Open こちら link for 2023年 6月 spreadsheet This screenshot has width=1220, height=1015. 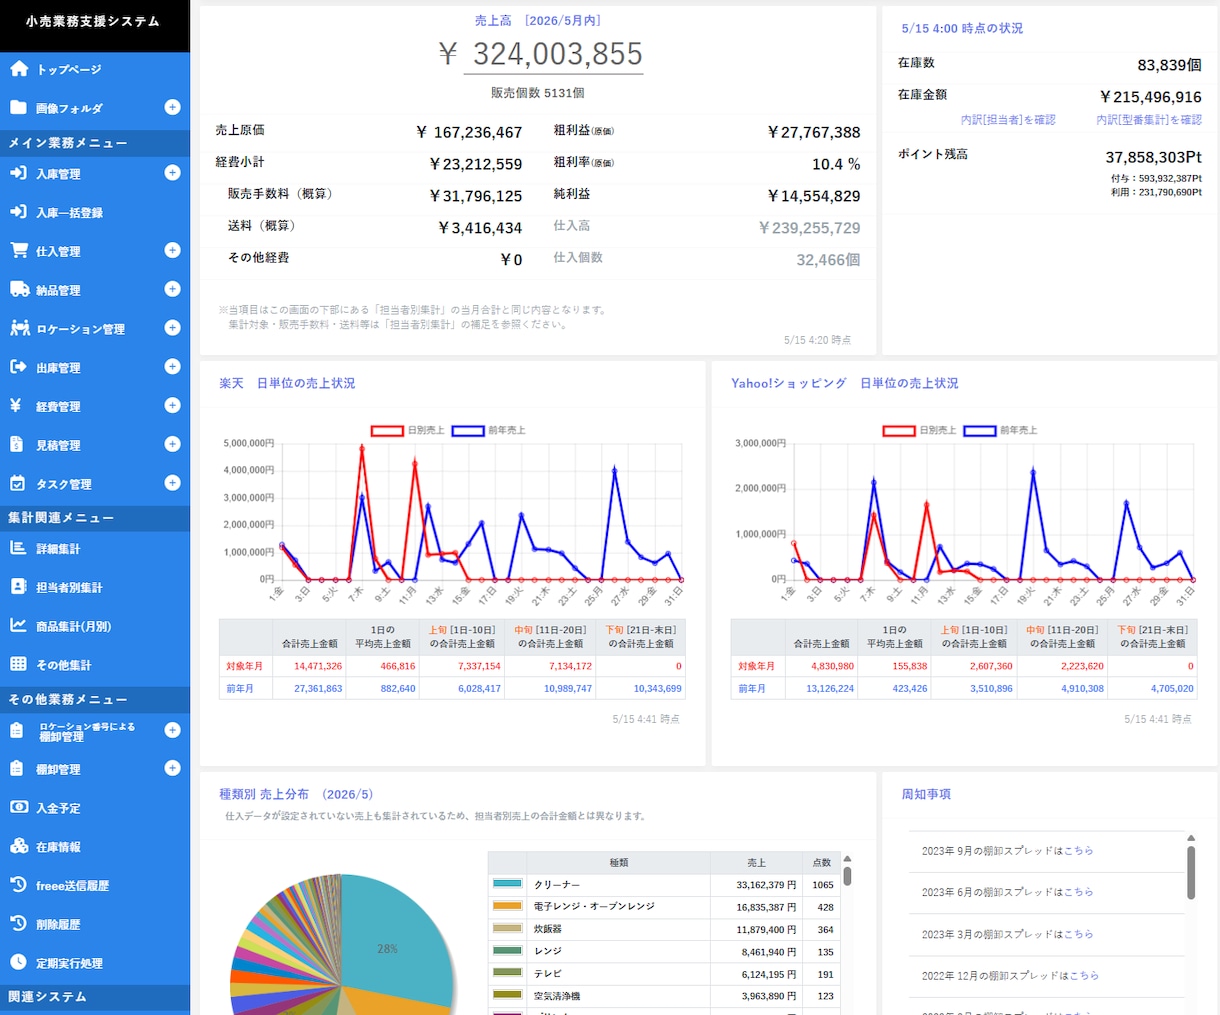coord(1078,892)
